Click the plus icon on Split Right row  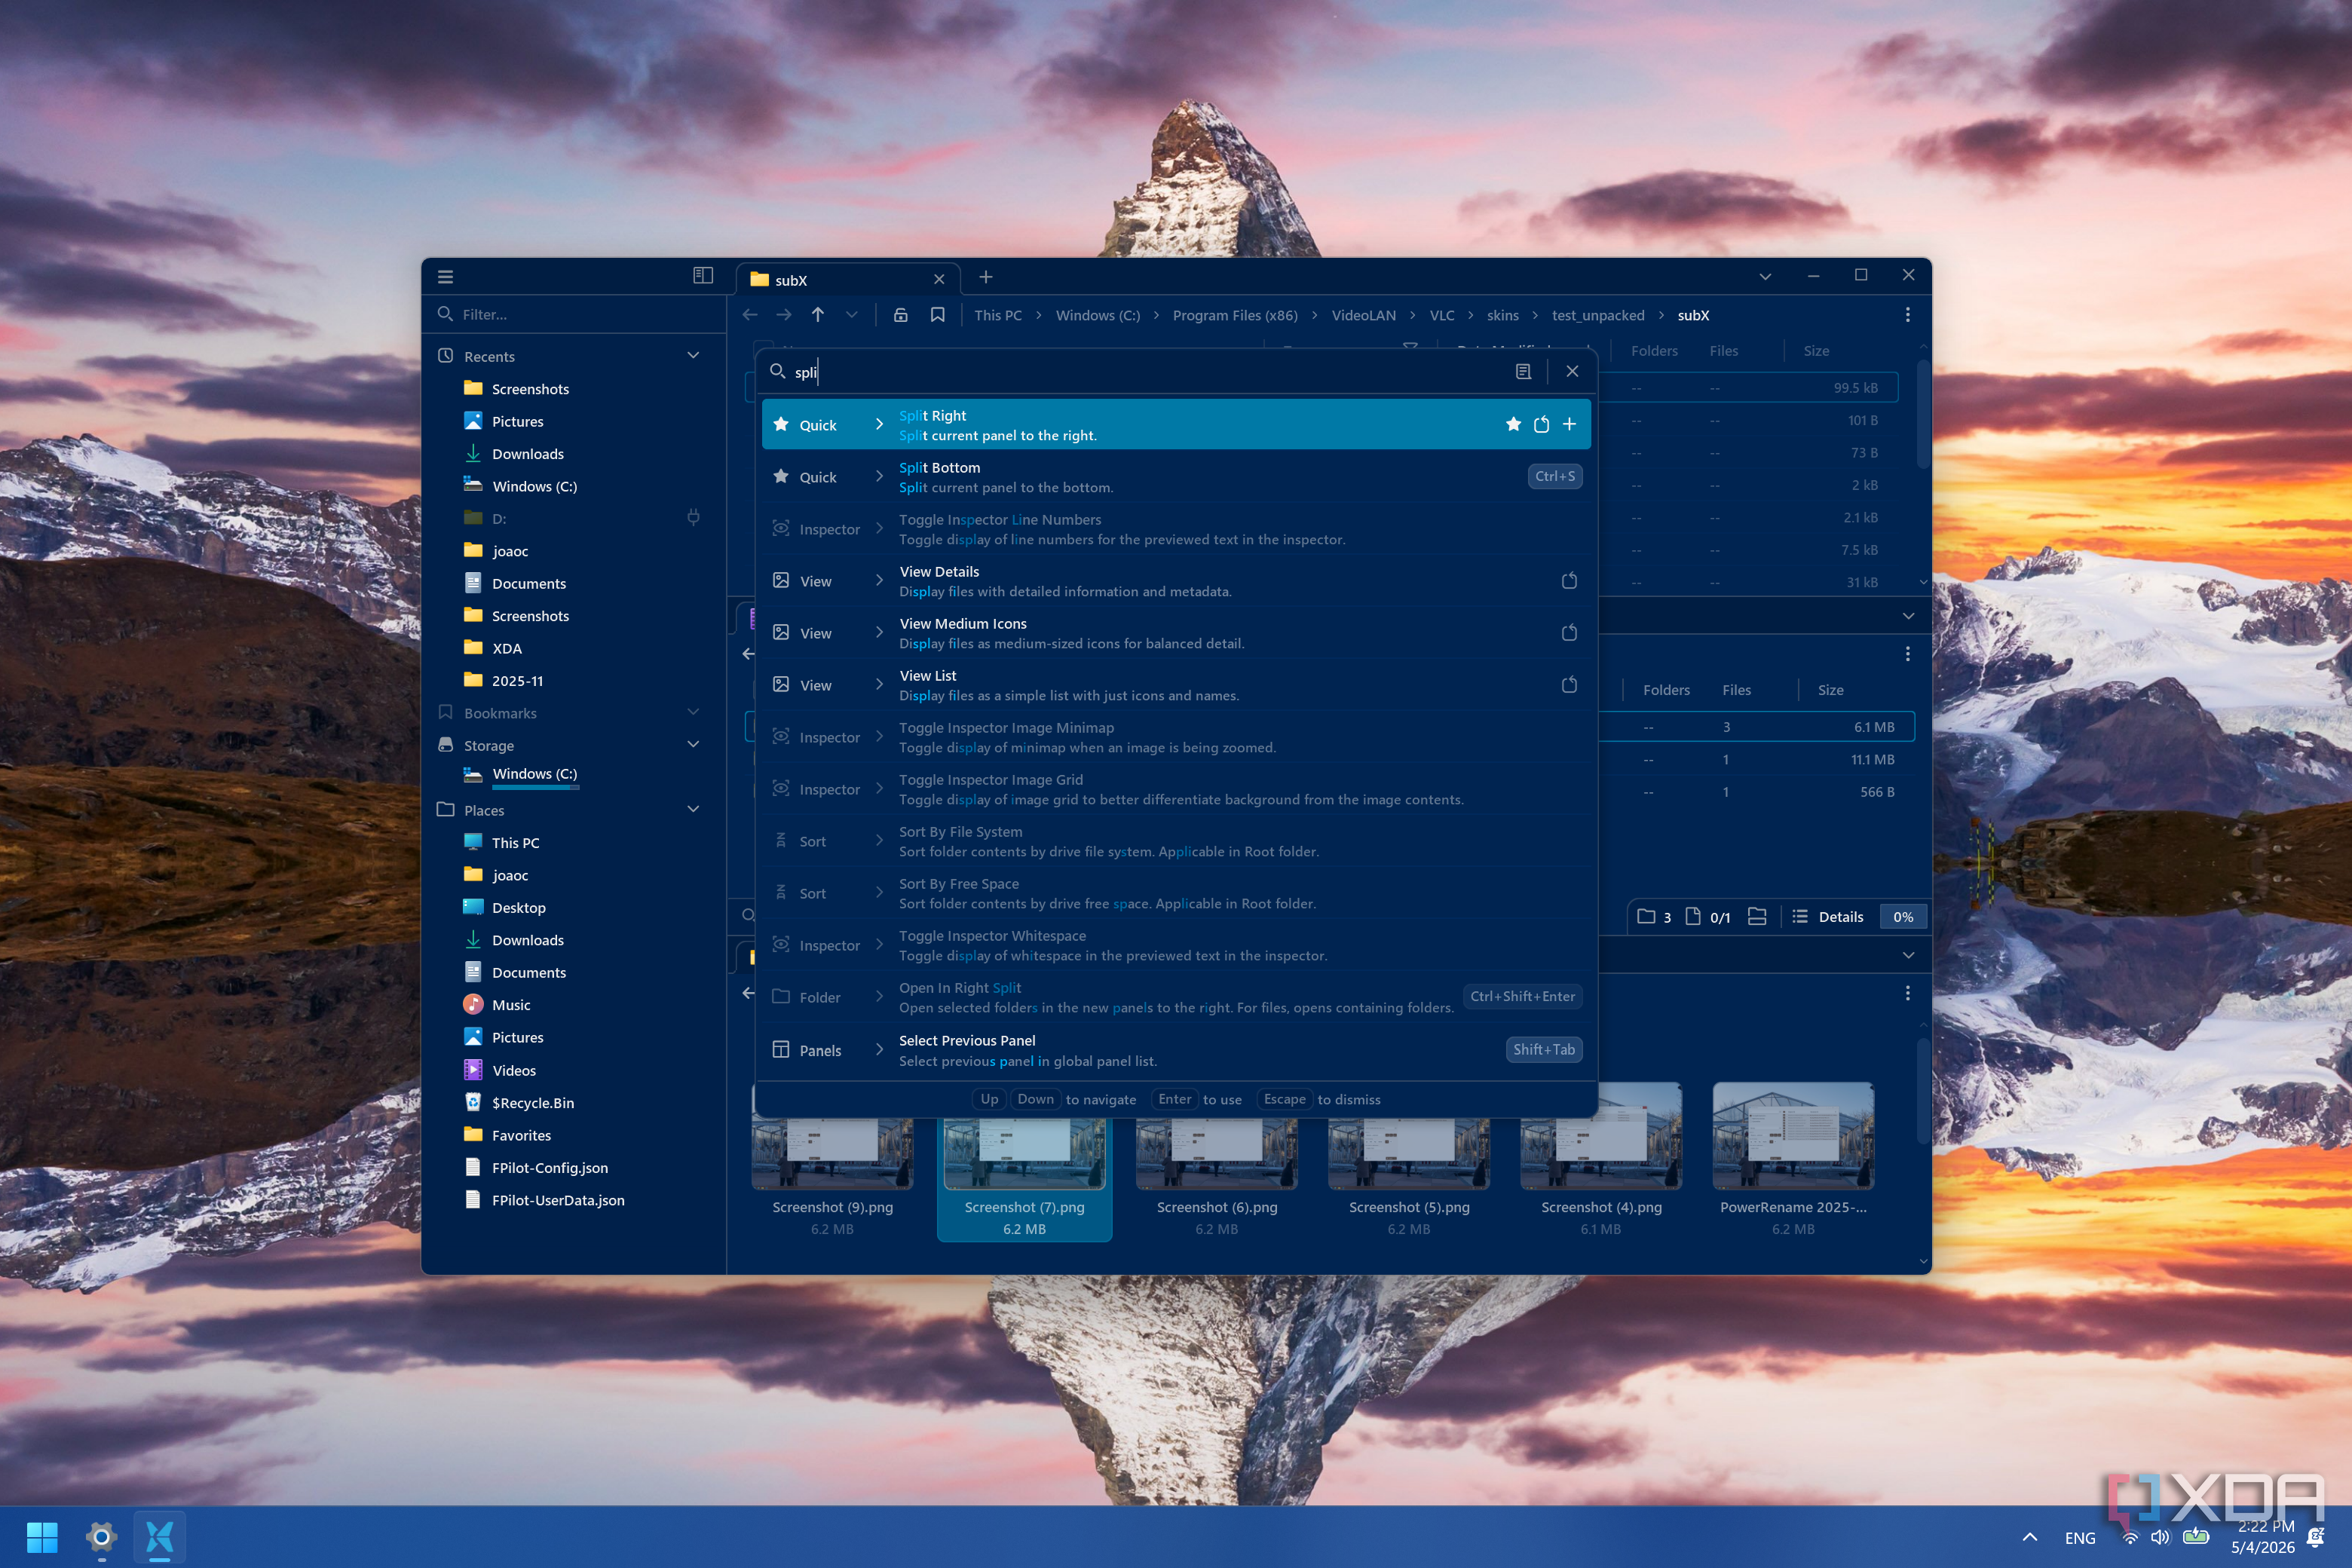point(1570,425)
